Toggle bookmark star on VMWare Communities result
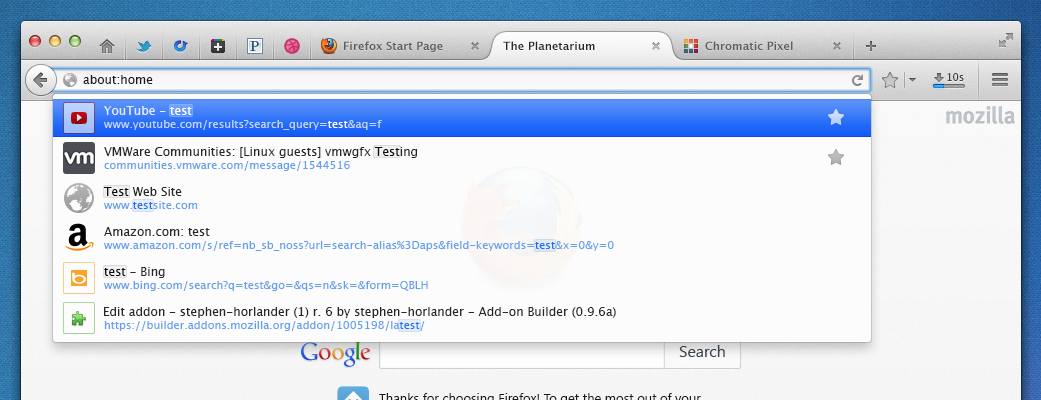Viewport: 1041px width, 400px height. click(836, 157)
